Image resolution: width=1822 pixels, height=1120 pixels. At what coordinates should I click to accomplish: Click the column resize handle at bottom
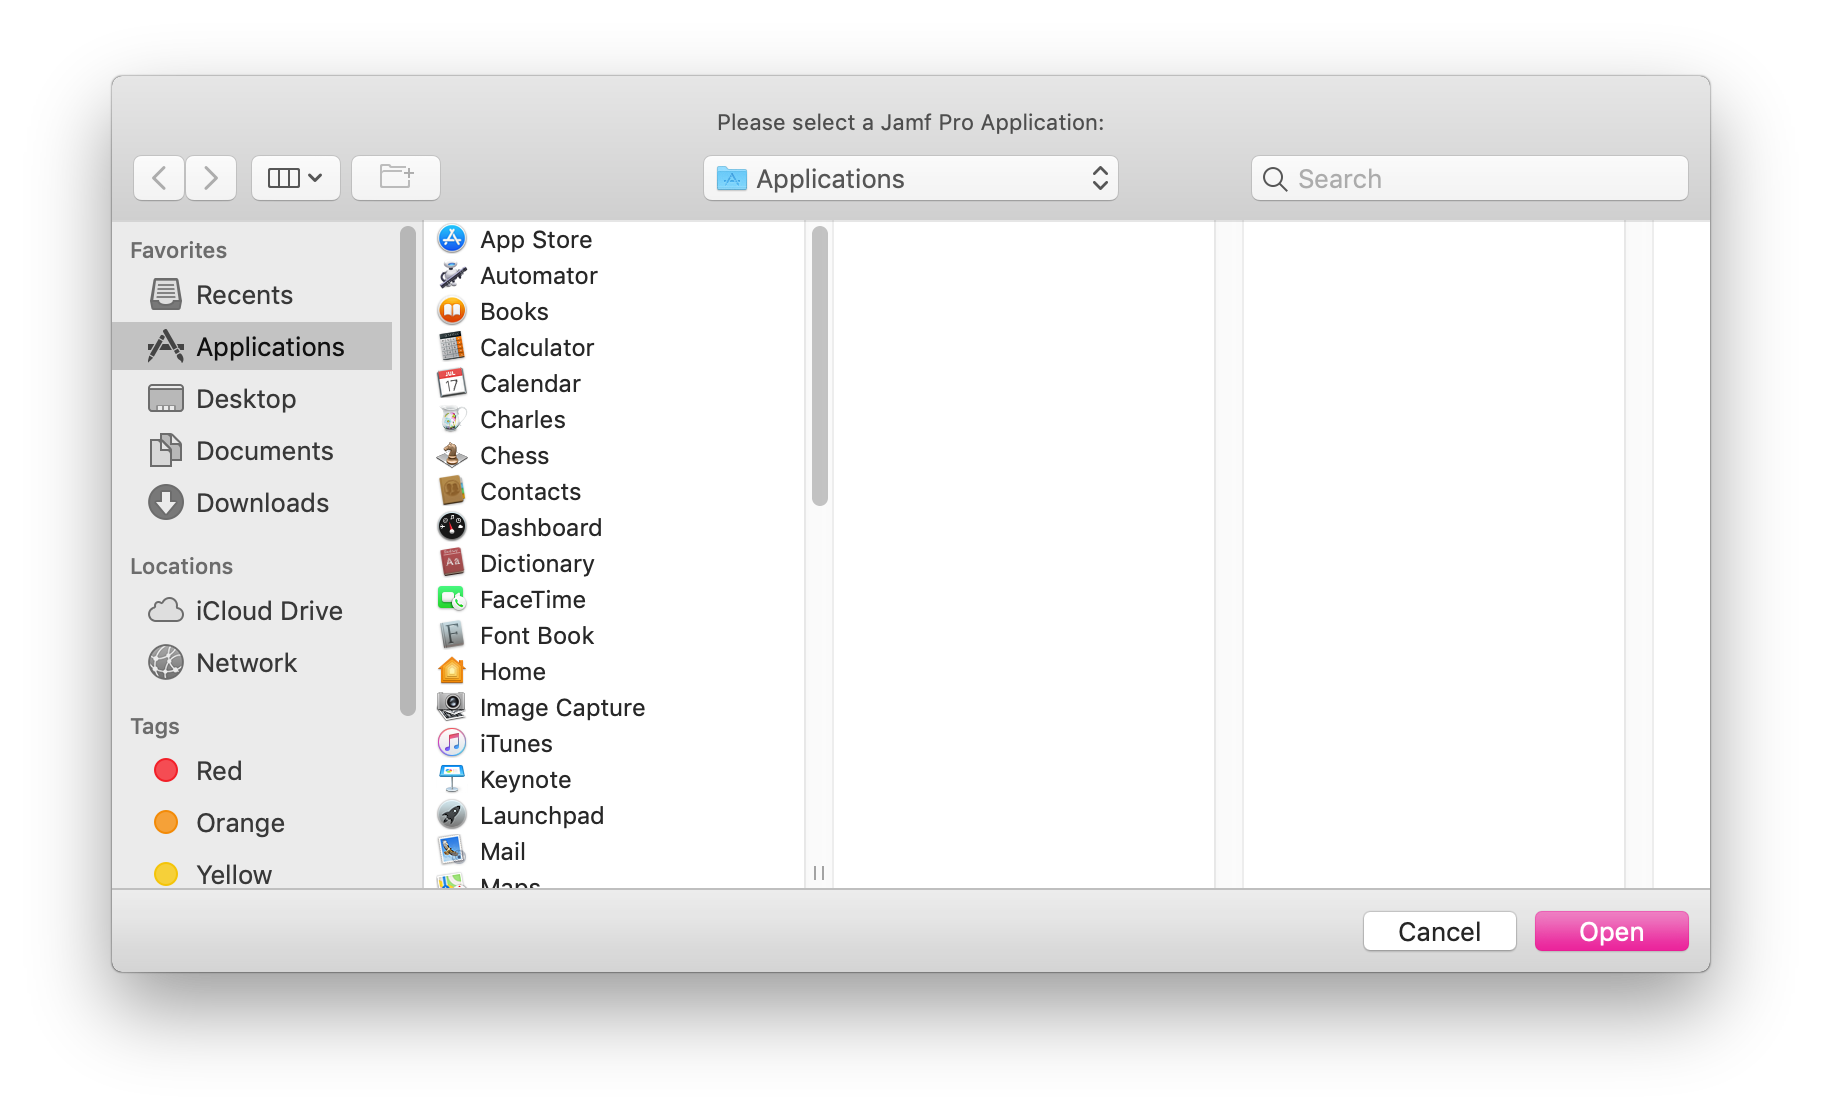point(819,873)
